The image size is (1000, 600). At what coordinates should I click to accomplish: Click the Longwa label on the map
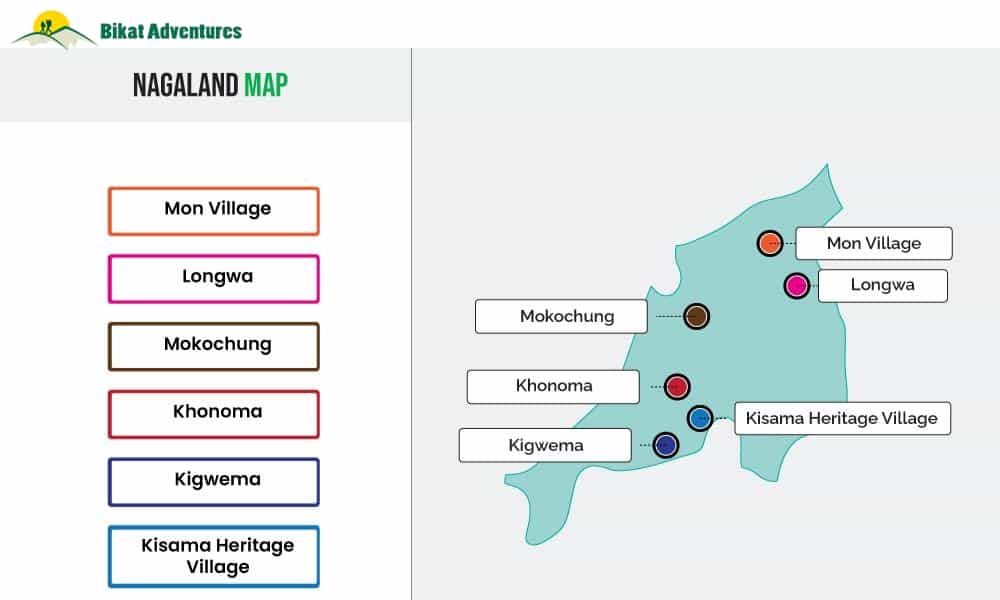click(883, 285)
